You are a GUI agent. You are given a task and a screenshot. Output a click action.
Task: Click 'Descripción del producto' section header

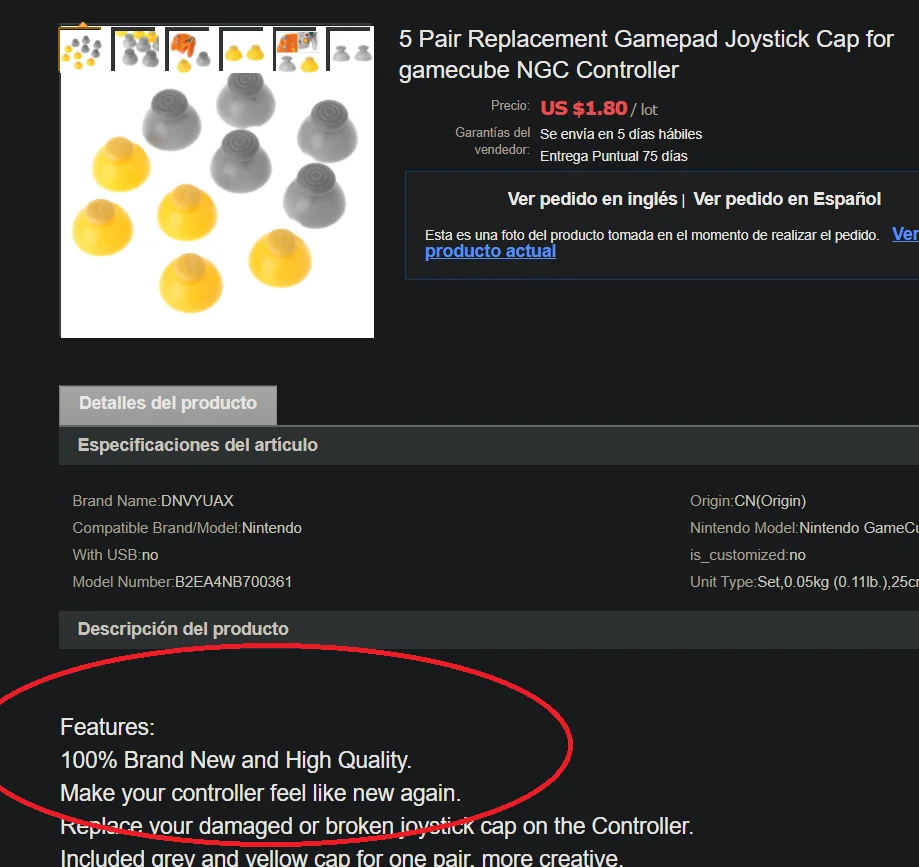pos(489,629)
